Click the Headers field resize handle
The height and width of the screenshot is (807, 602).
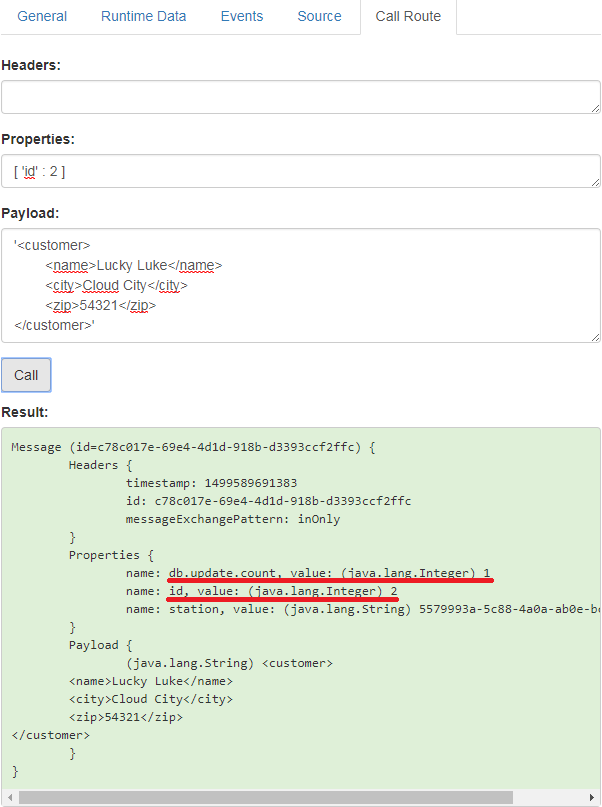coord(595,108)
